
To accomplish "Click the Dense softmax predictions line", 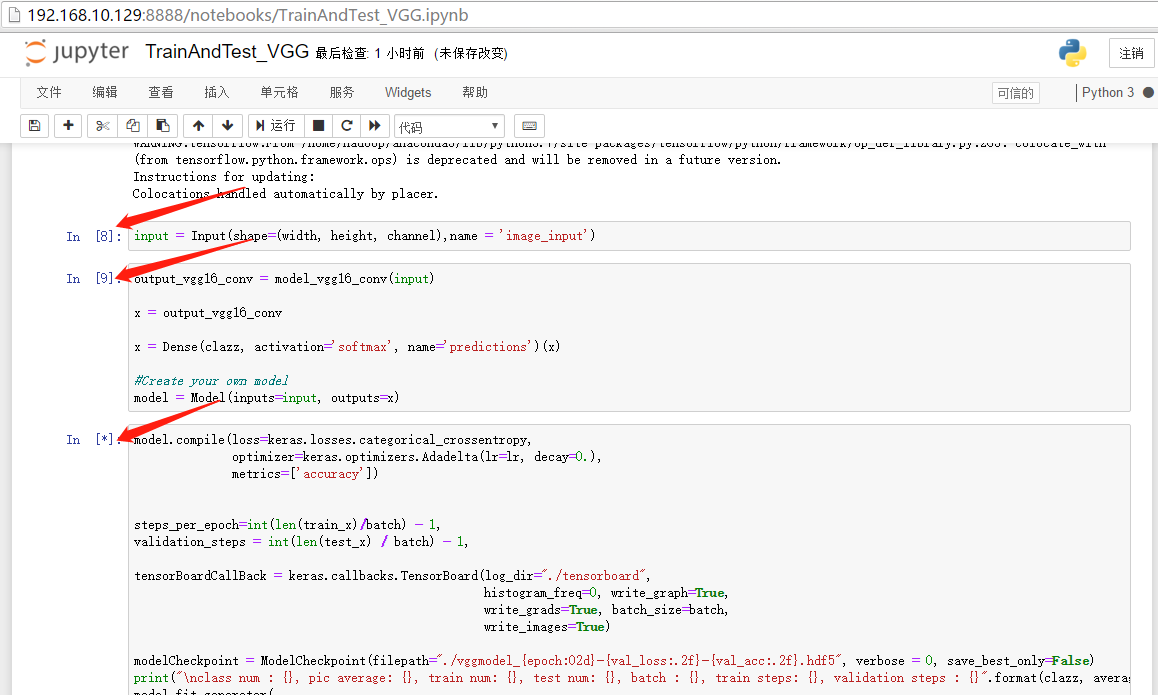I will tap(347, 346).
